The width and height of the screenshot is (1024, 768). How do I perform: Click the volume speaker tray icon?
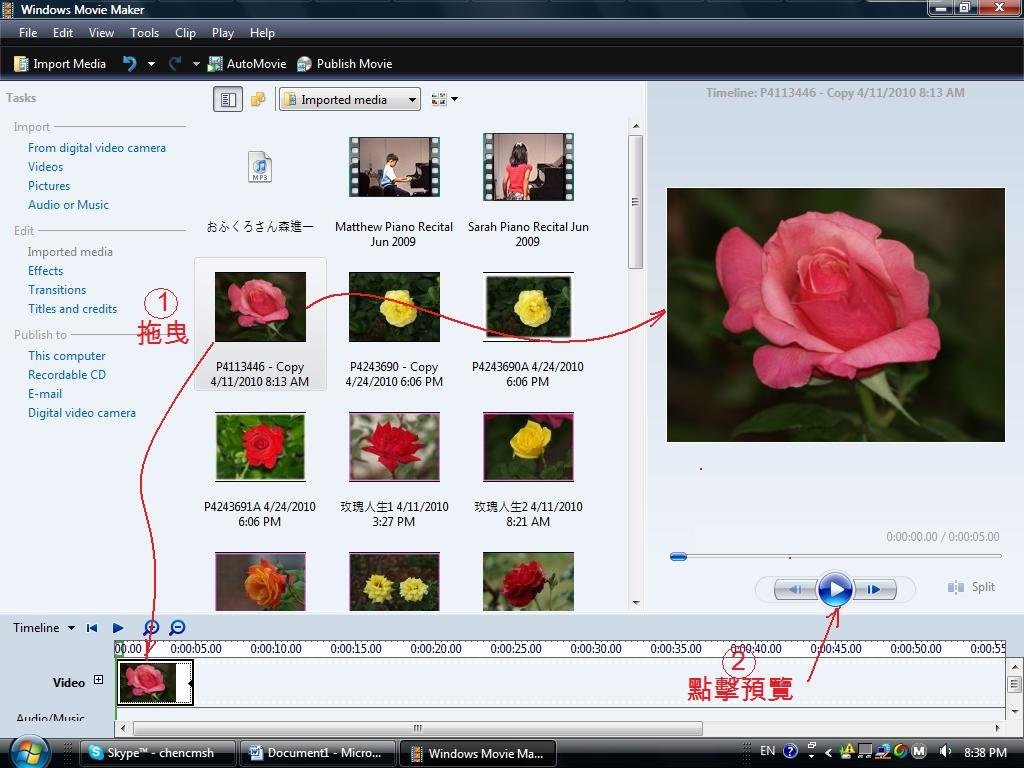tap(945, 752)
